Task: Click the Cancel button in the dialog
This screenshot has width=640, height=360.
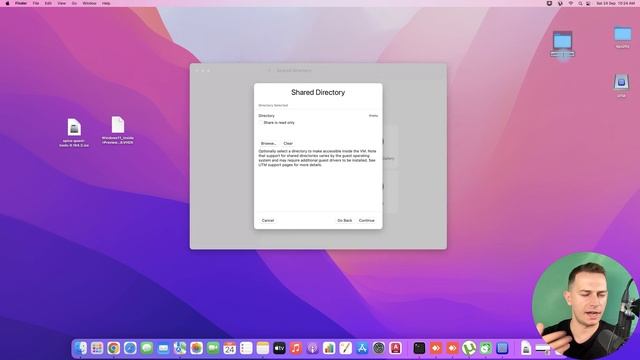Action: click(x=268, y=220)
